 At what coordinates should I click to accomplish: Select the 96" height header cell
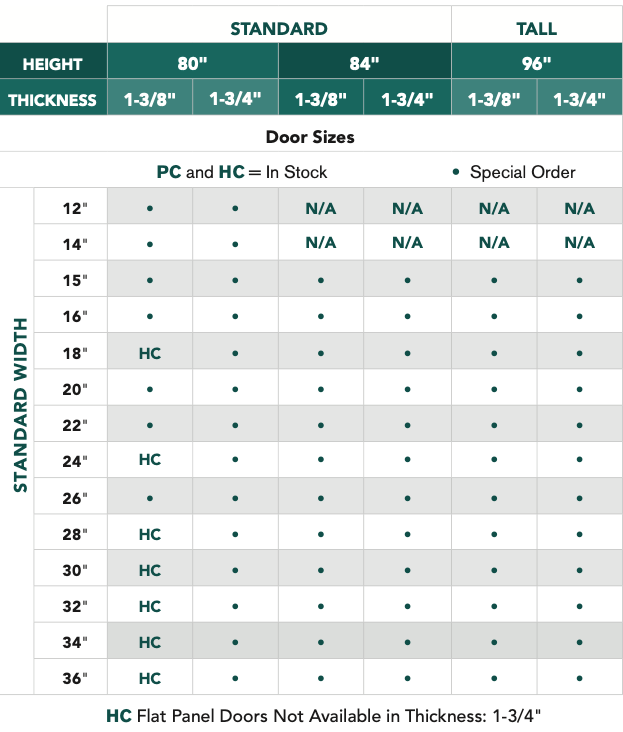click(x=536, y=64)
